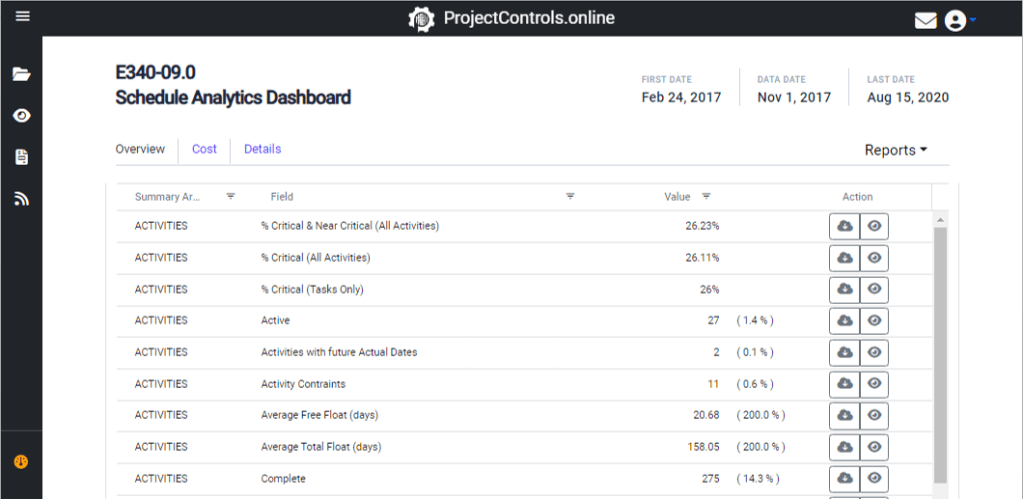Switch to the Cost tab
The width and height of the screenshot is (1023, 499).
(x=204, y=149)
